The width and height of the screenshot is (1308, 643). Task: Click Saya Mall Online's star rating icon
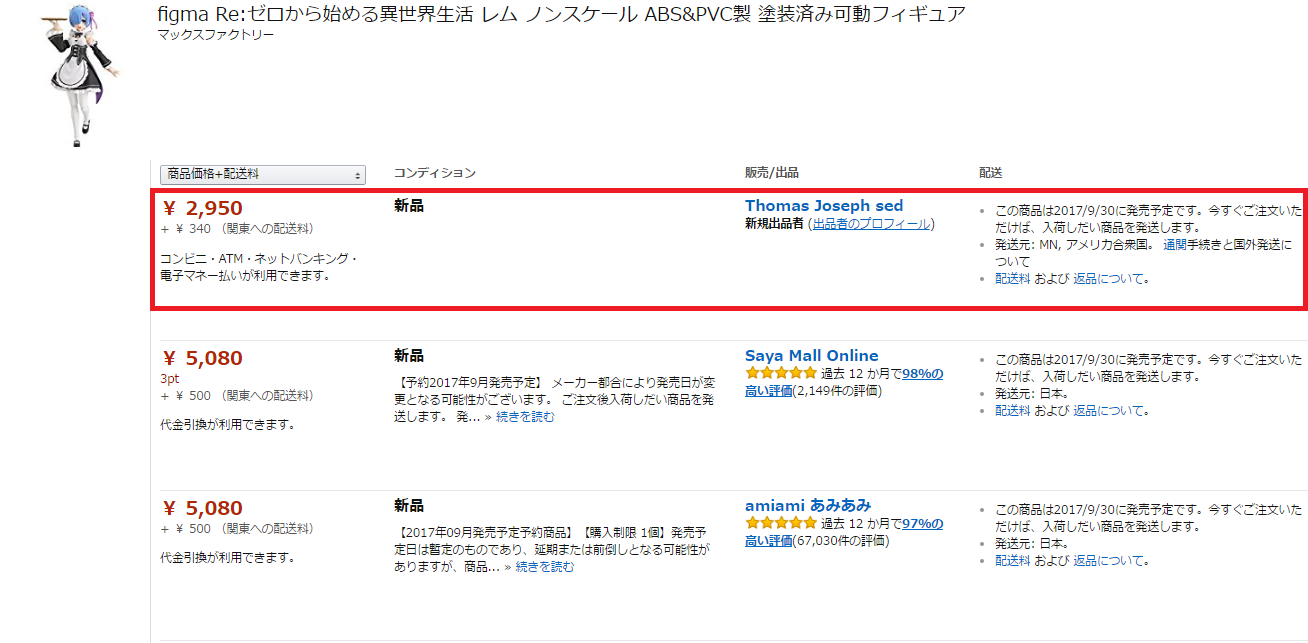(781, 374)
